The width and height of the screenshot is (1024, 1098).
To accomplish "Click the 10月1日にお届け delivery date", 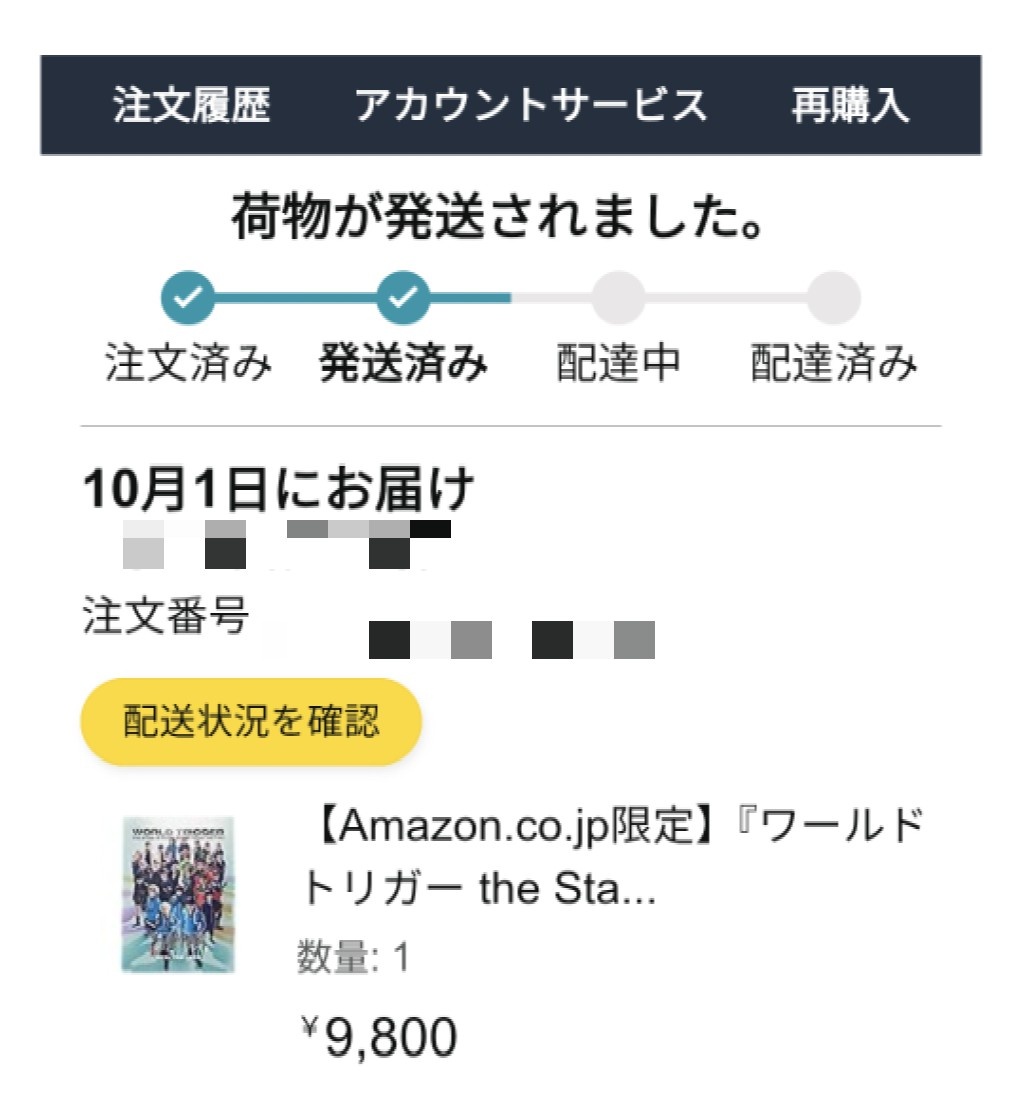I will pos(278,490).
